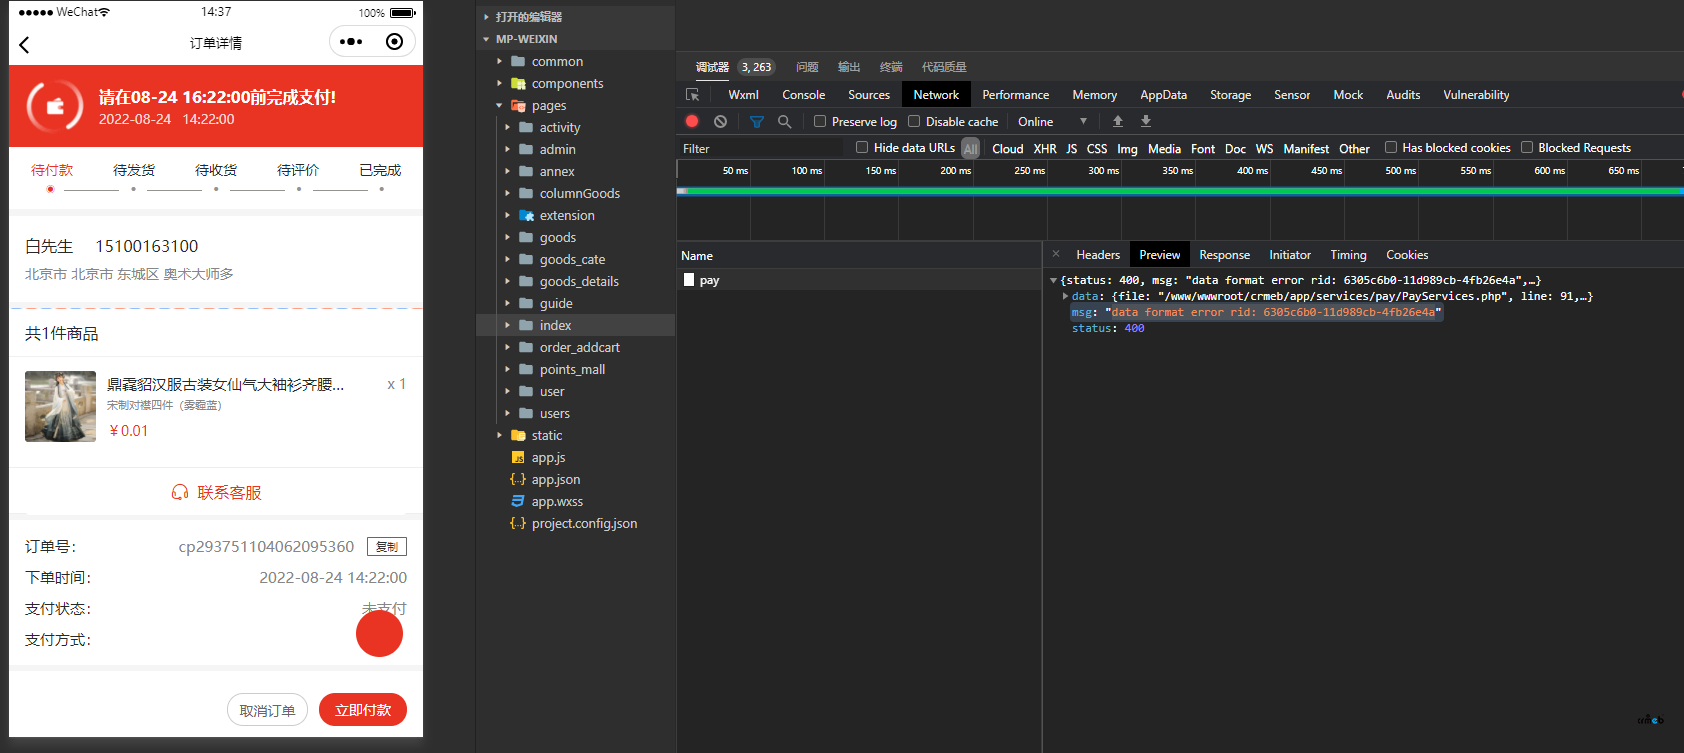
Task: Tap the back arrow on order details
Action: point(25,44)
